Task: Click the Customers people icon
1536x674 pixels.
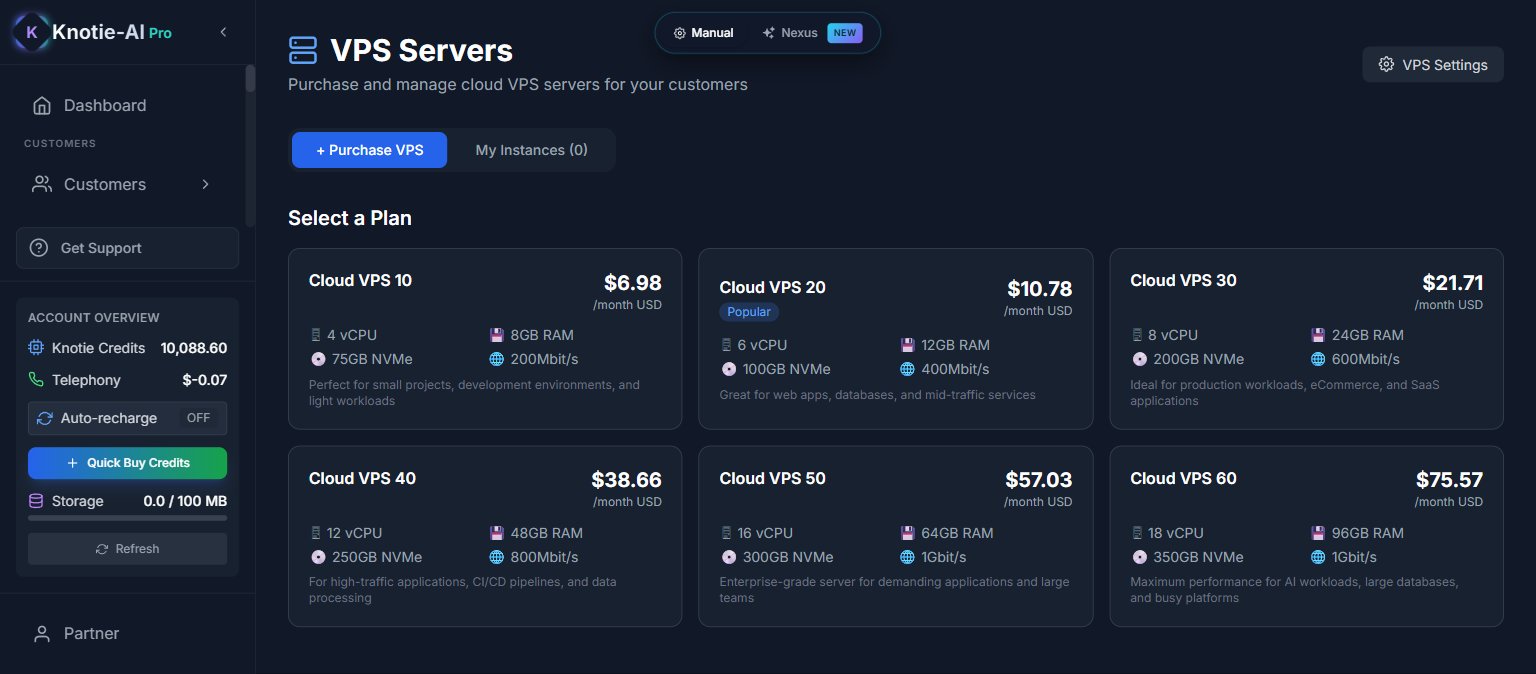Action: click(x=42, y=184)
